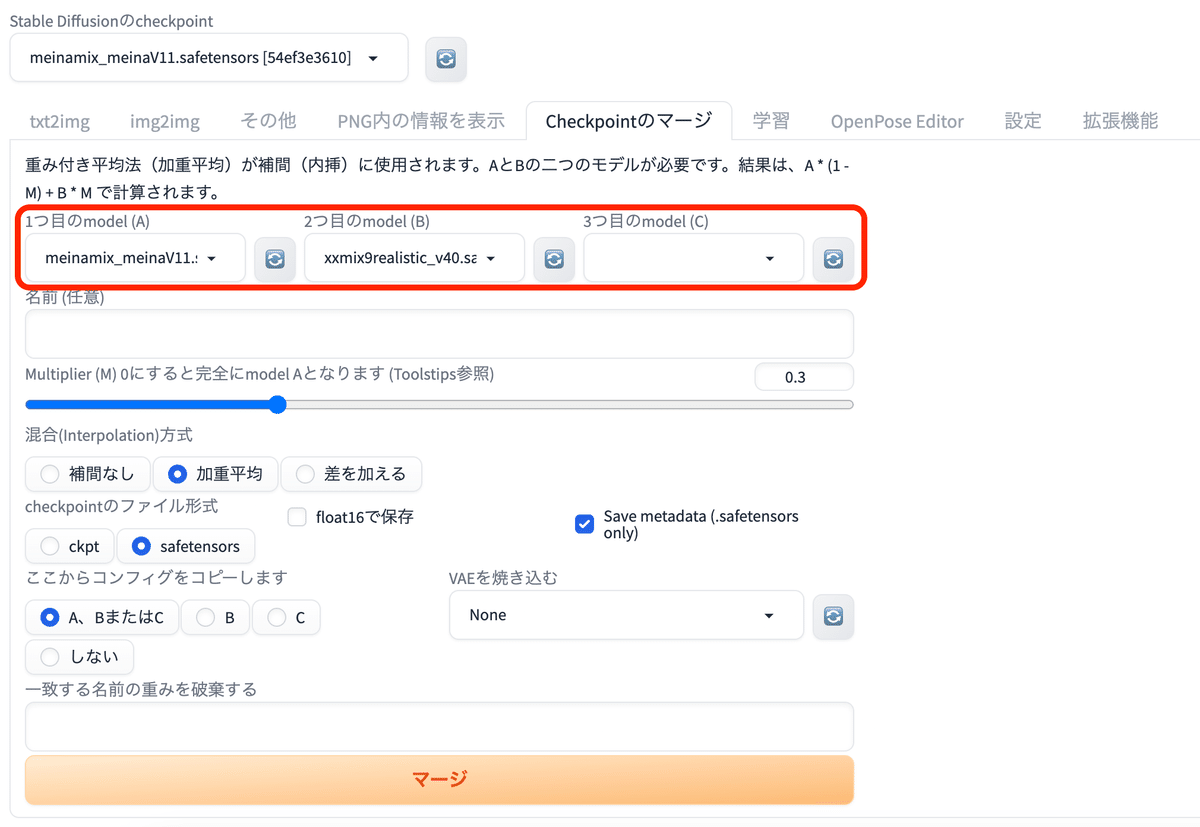Choose safetensors as checkpoint file format
1200x827 pixels.
186,546
